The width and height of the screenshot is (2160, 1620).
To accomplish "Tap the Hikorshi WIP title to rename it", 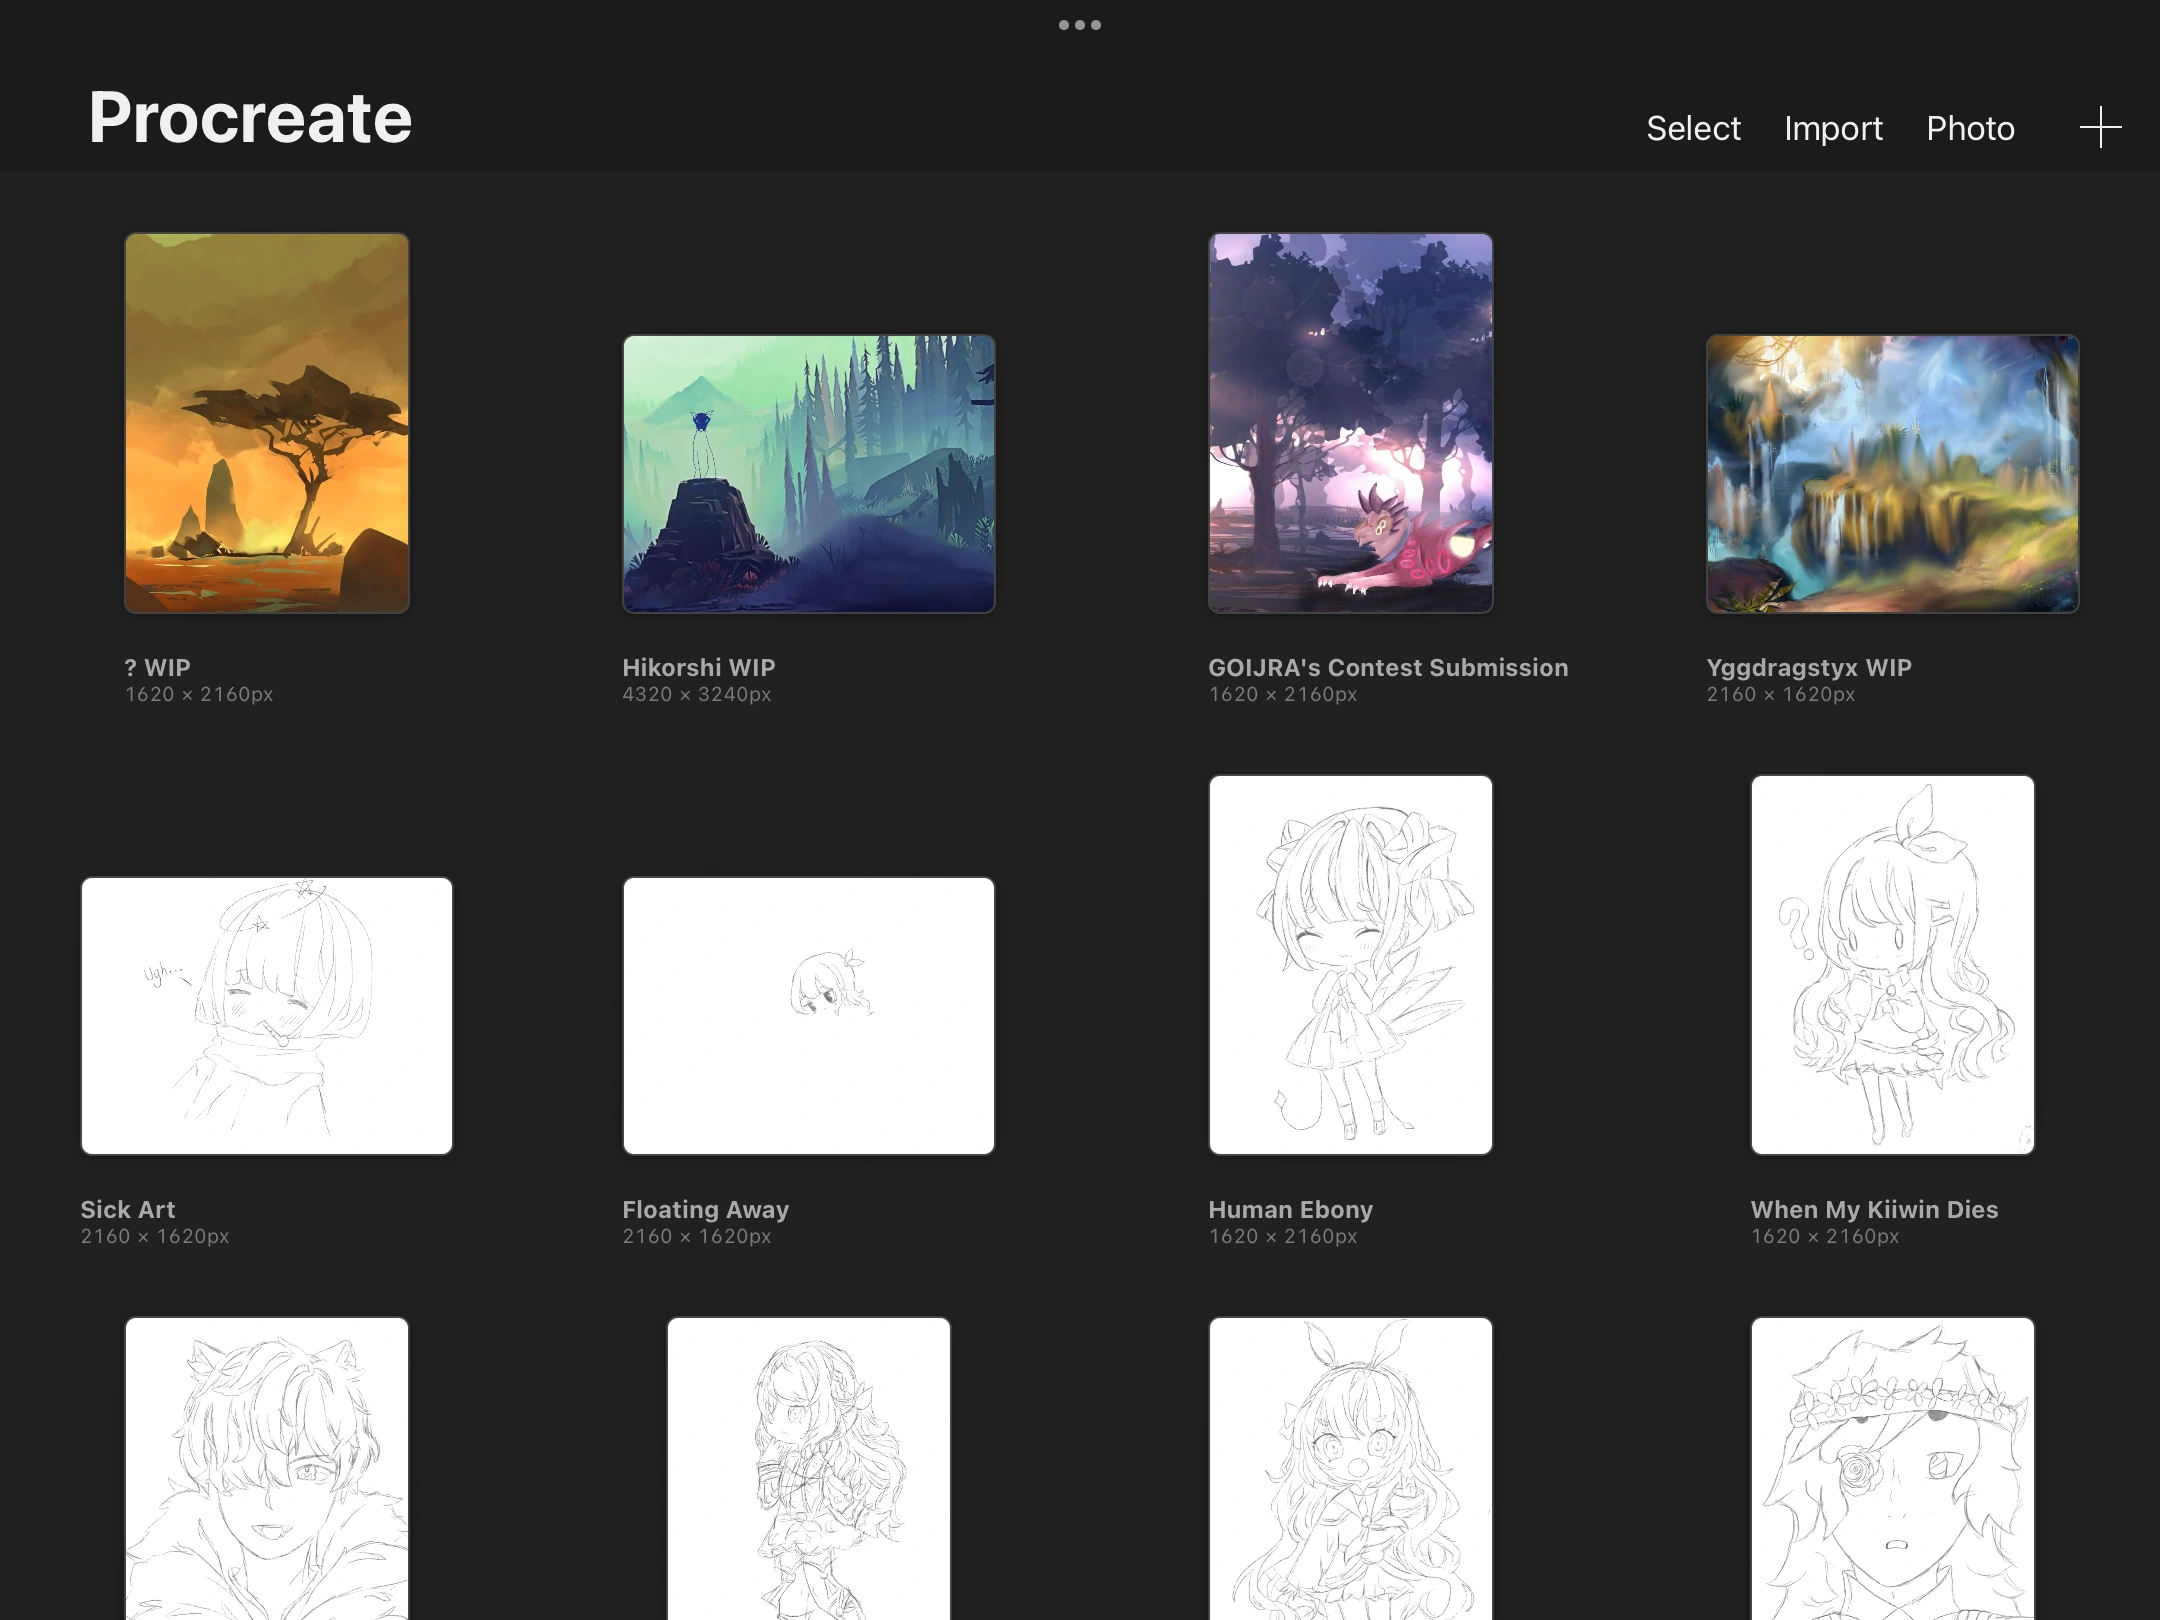I will 698,667.
